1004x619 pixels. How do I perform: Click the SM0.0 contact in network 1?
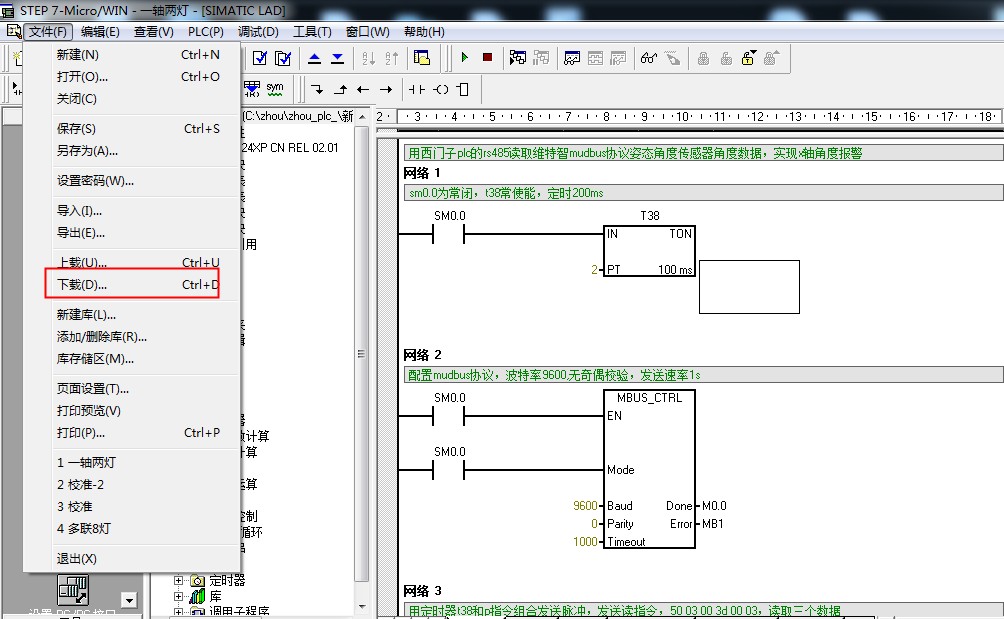[449, 236]
